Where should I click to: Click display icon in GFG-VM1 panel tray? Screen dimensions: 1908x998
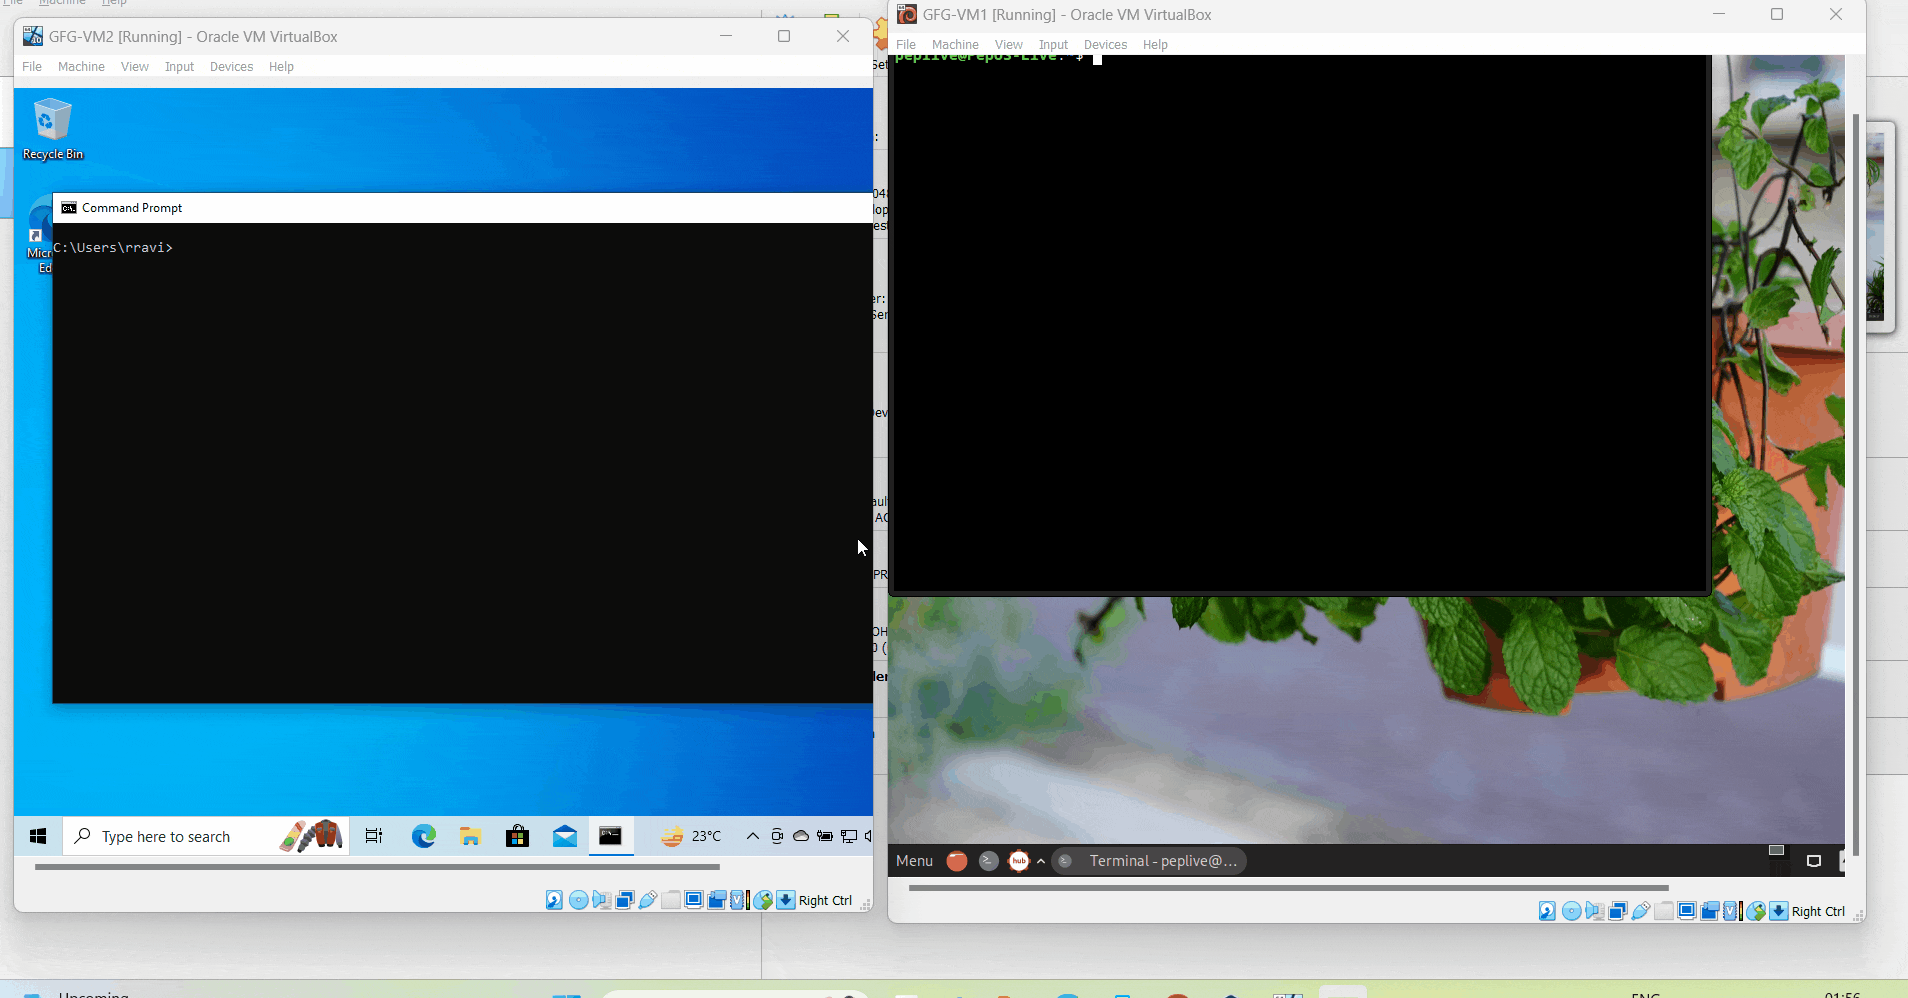pyautogui.click(x=1814, y=861)
